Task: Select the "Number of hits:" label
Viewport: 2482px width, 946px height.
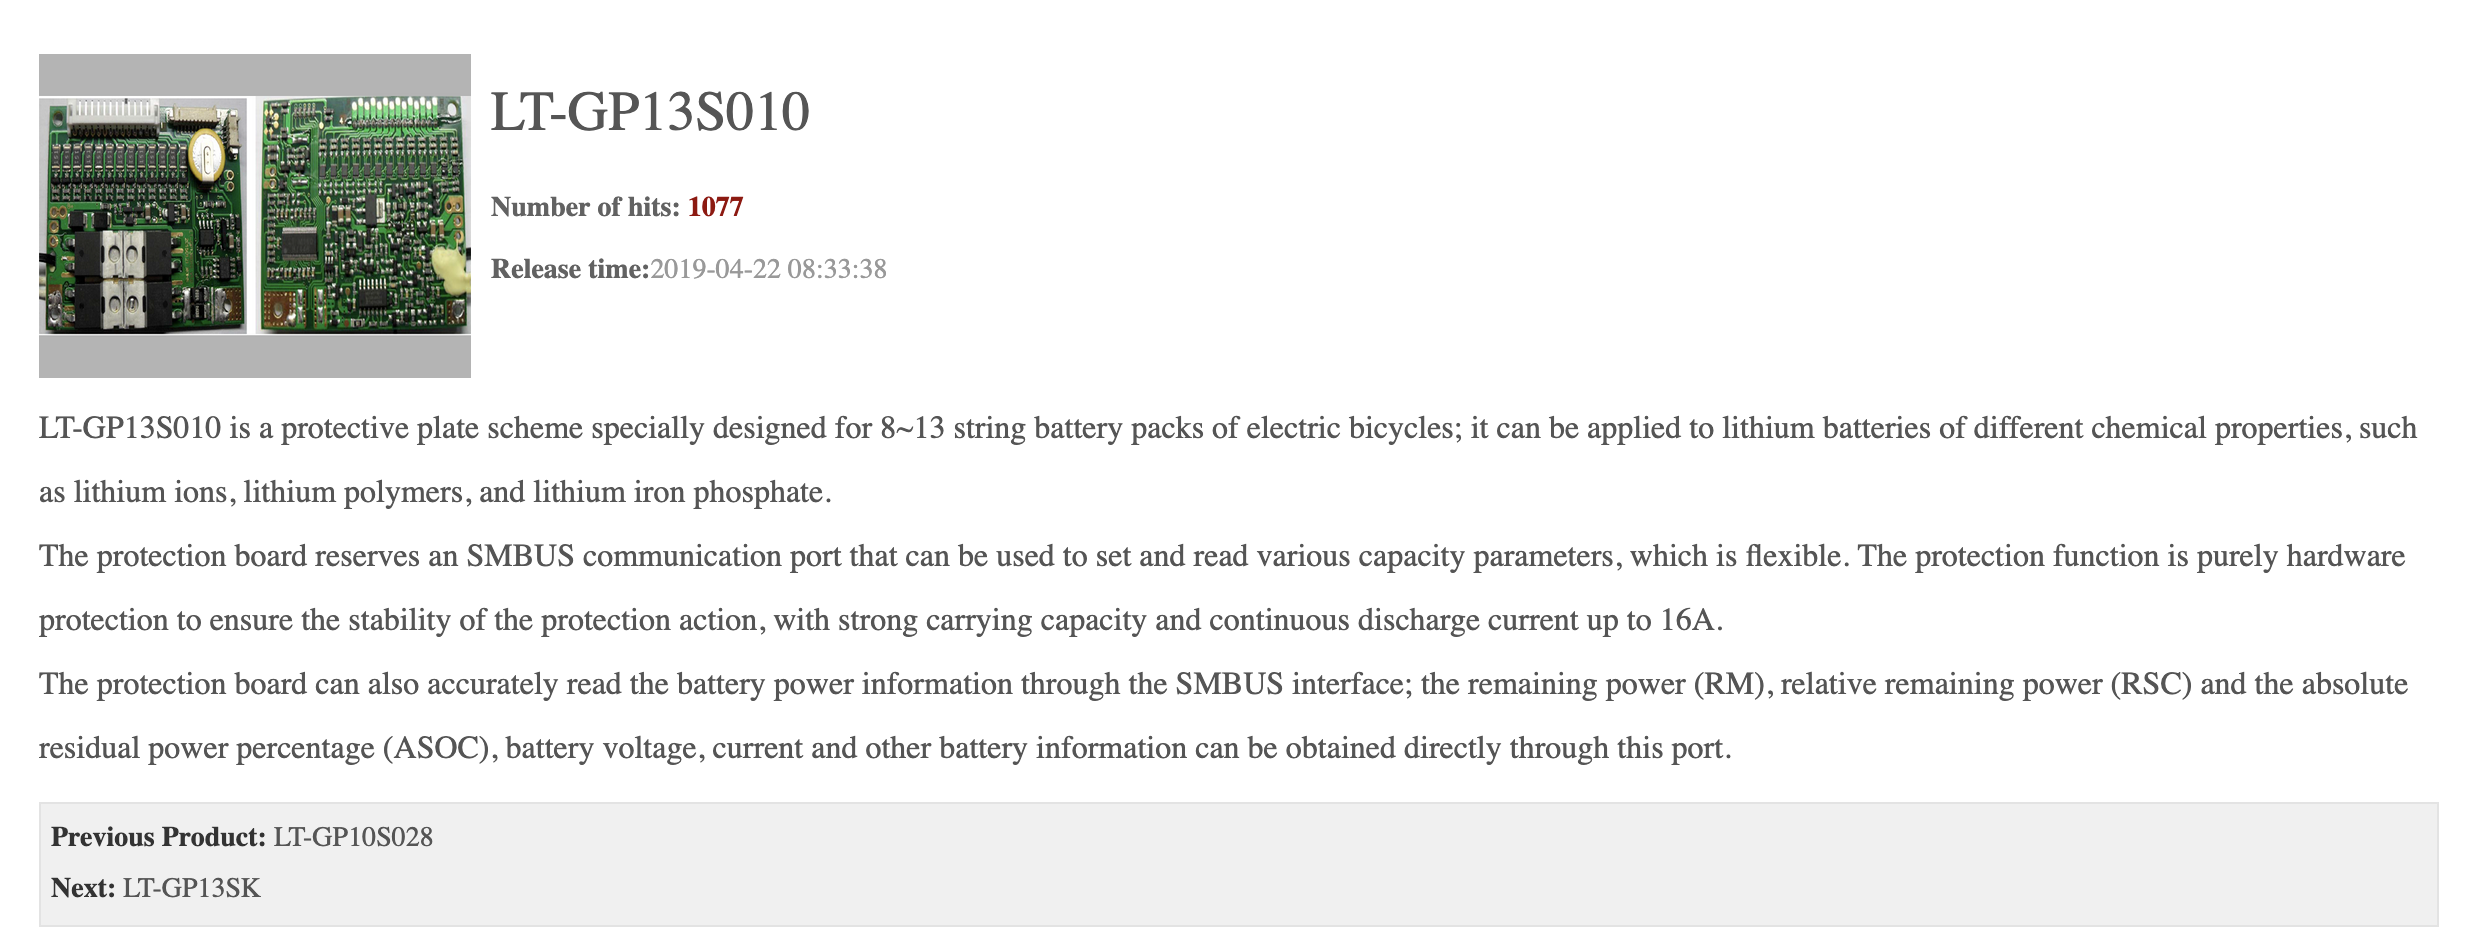Action: coord(585,207)
